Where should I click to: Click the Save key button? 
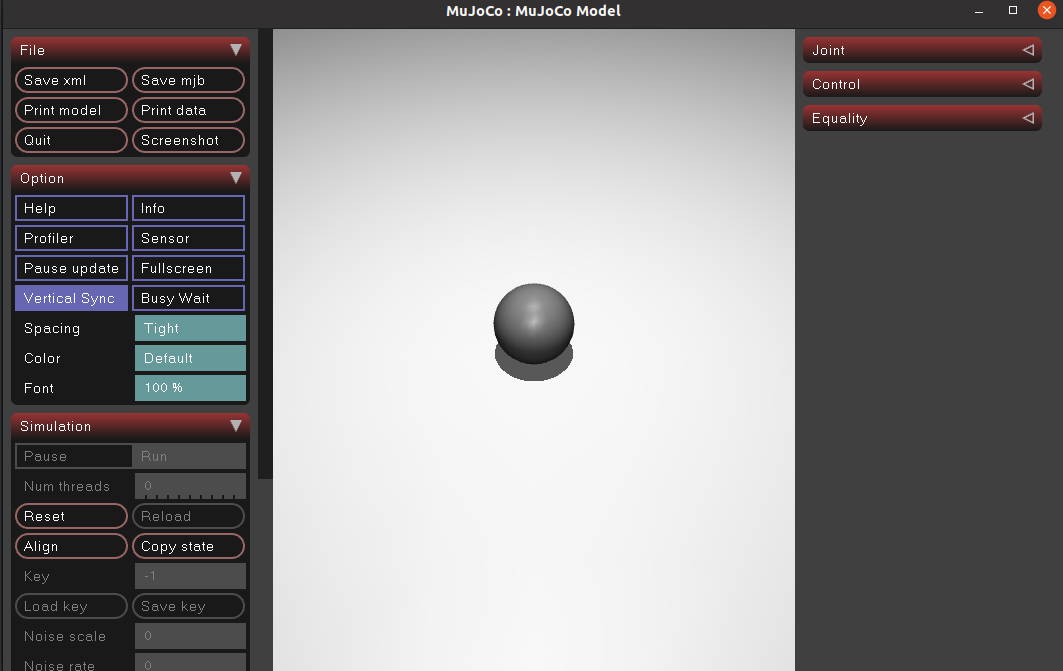[x=188, y=606]
